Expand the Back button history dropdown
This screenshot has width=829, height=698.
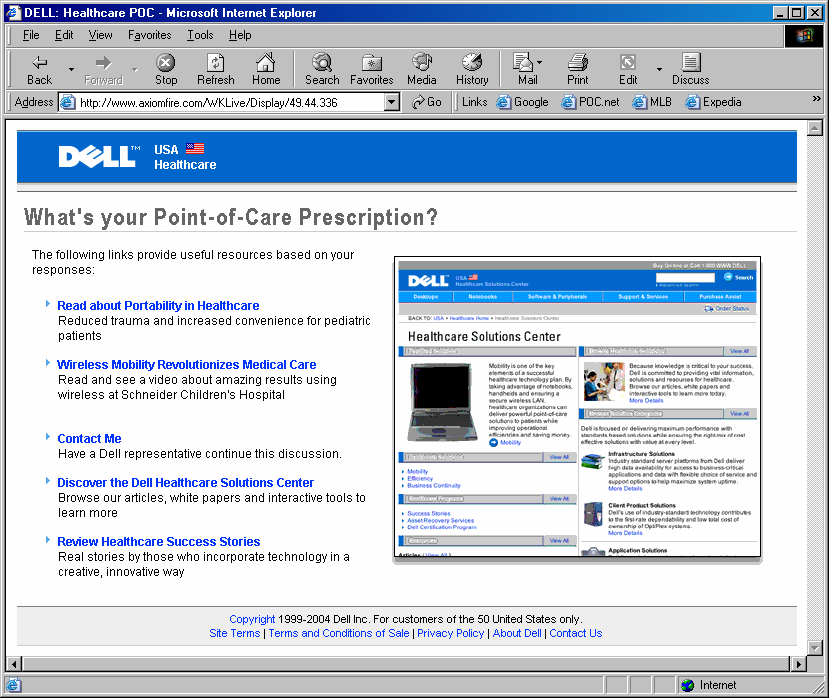[71, 70]
